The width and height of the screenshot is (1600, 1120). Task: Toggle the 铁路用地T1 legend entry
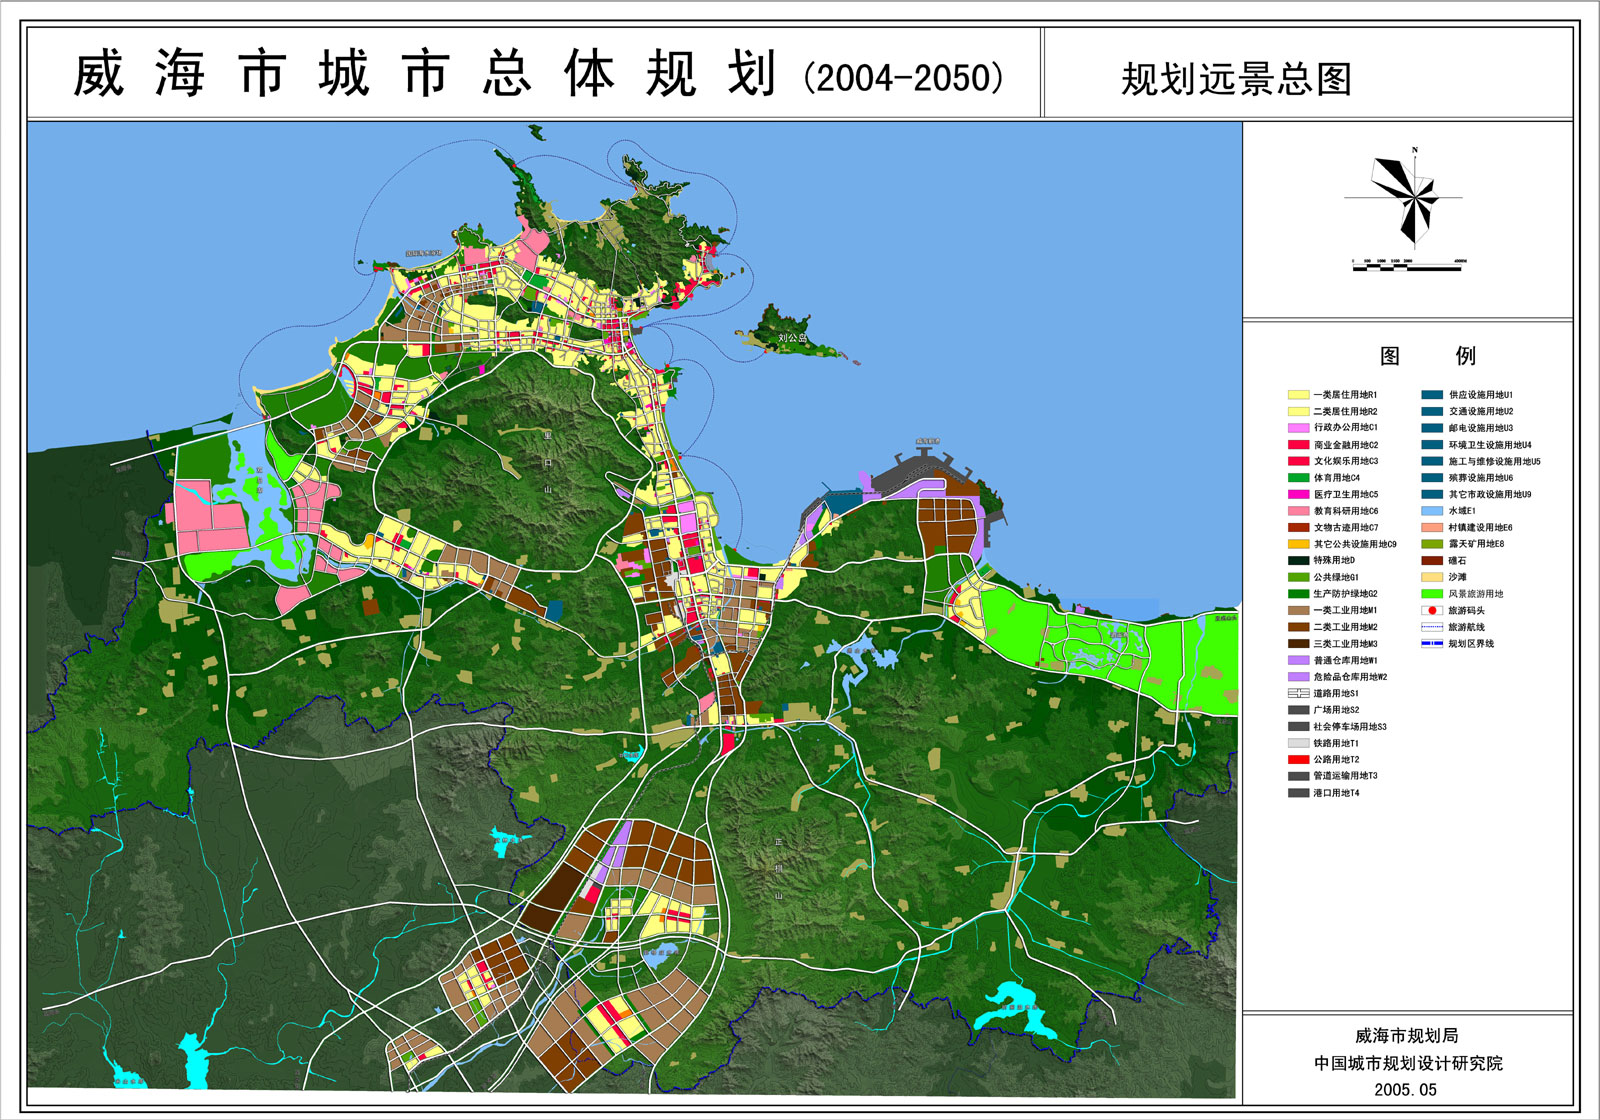1298,743
